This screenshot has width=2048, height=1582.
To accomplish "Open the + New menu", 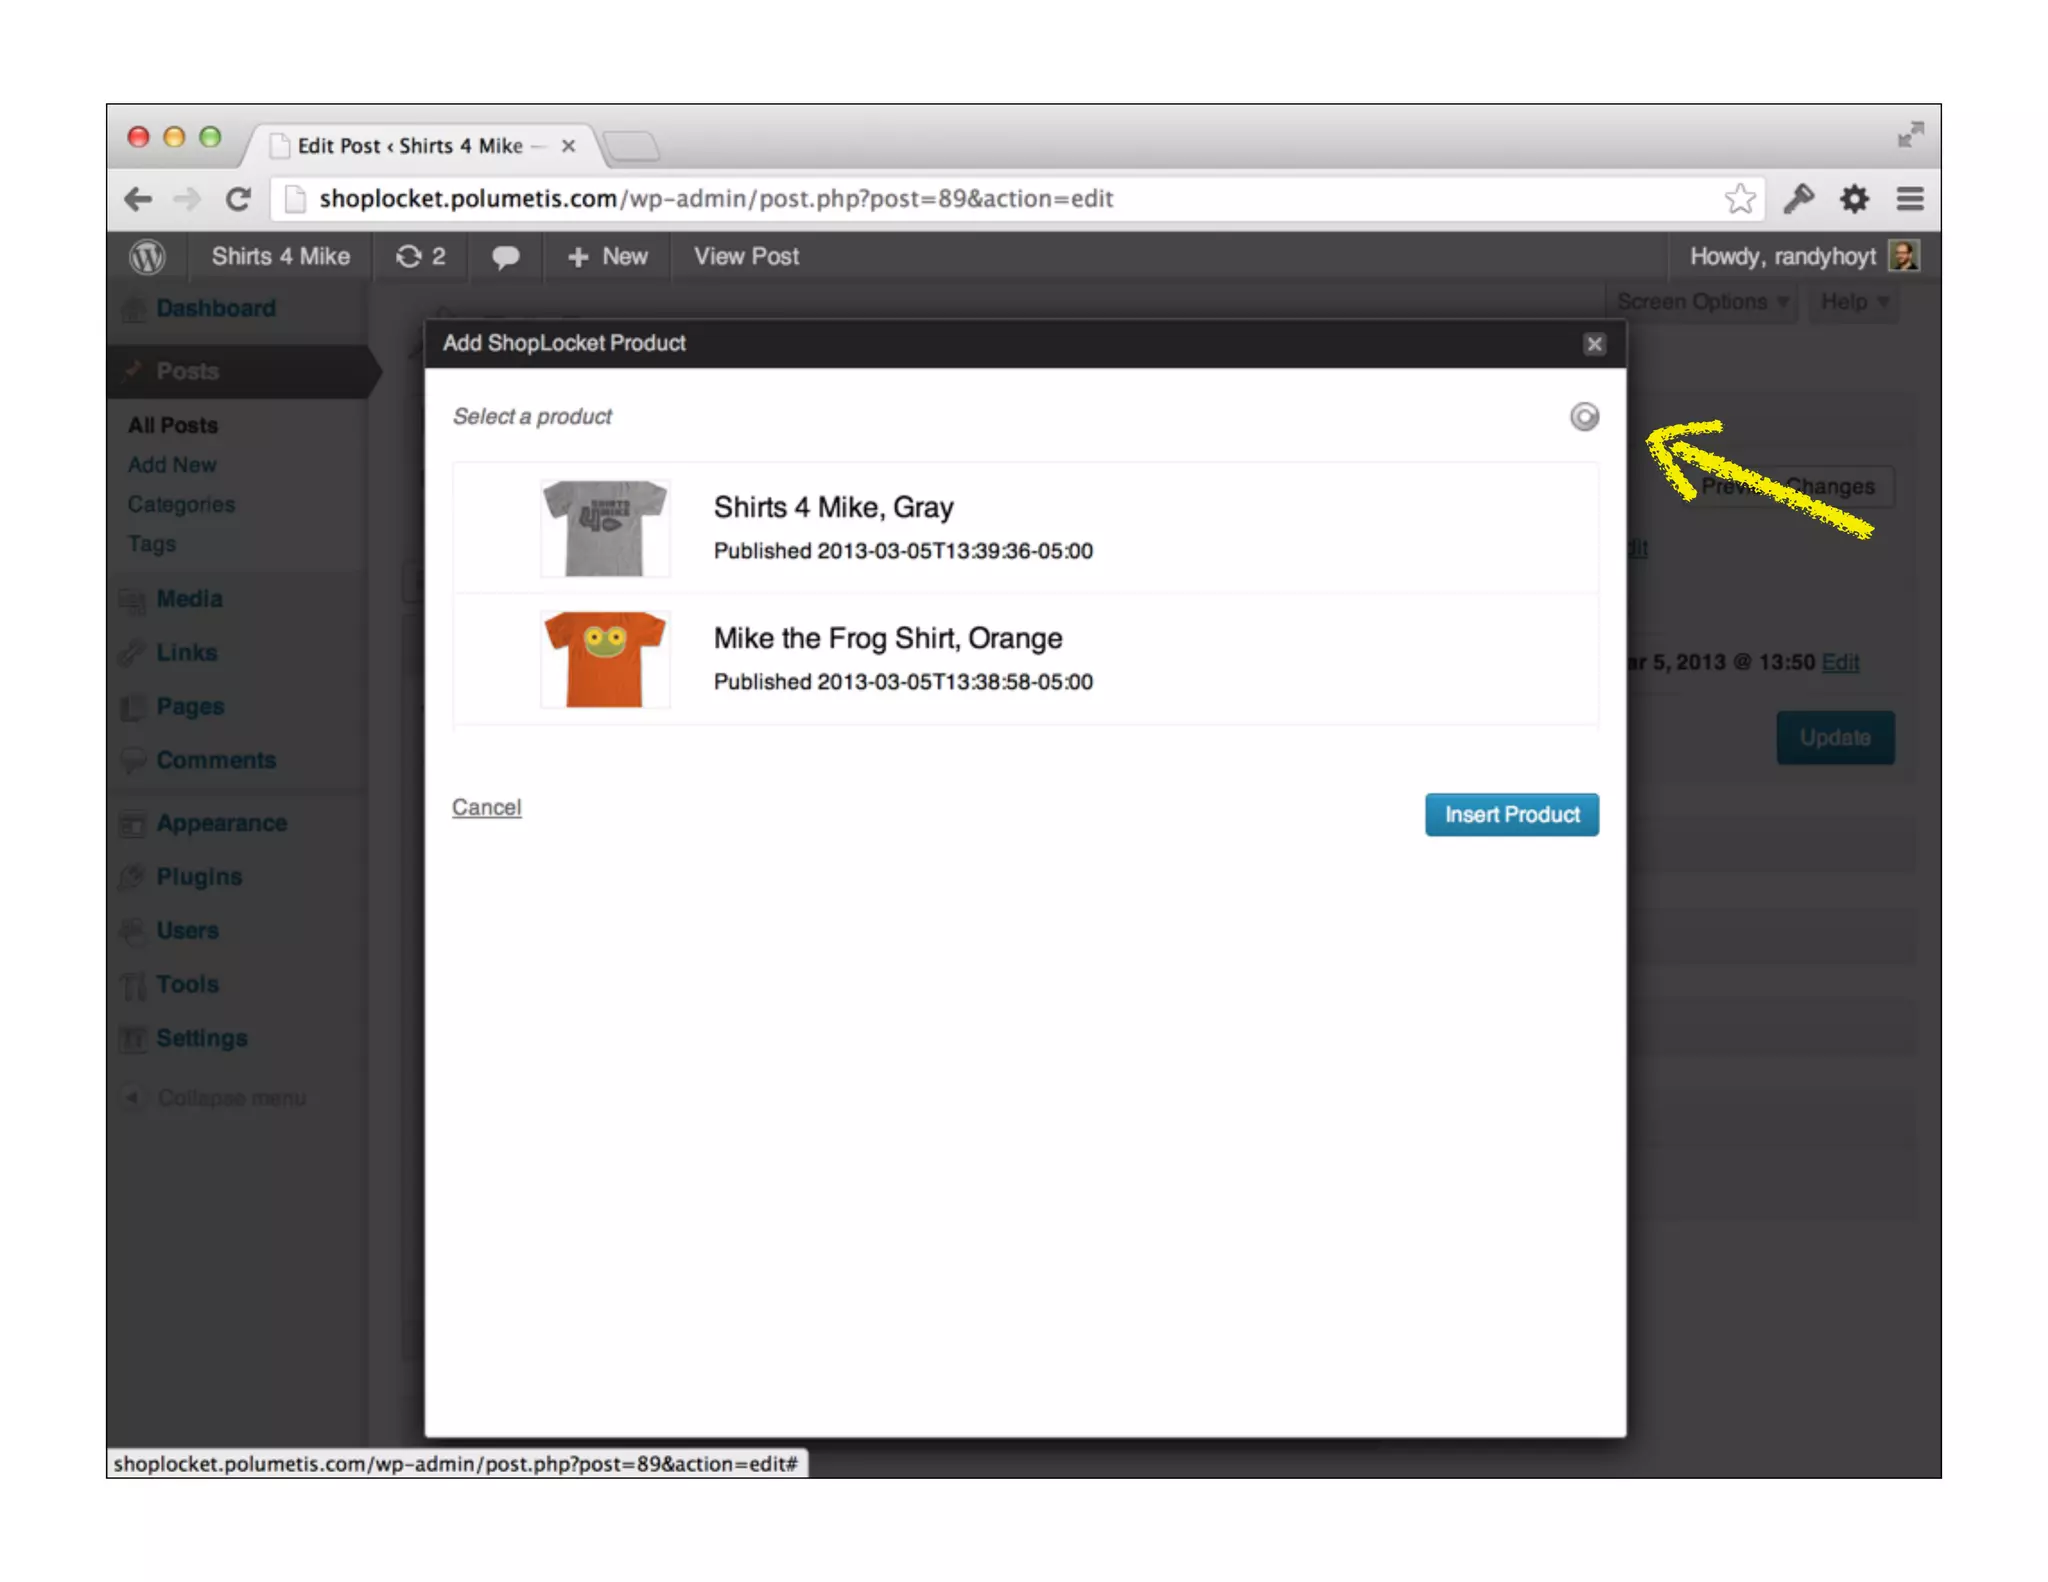I will [x=607, y=257].
